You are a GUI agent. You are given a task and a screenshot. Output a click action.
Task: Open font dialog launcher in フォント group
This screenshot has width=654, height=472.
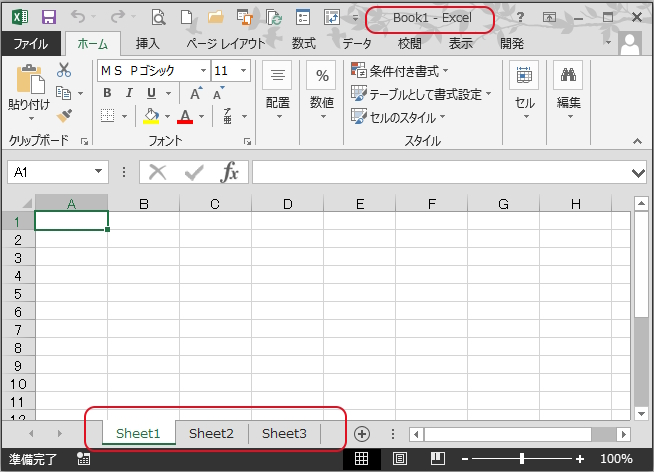248,142
